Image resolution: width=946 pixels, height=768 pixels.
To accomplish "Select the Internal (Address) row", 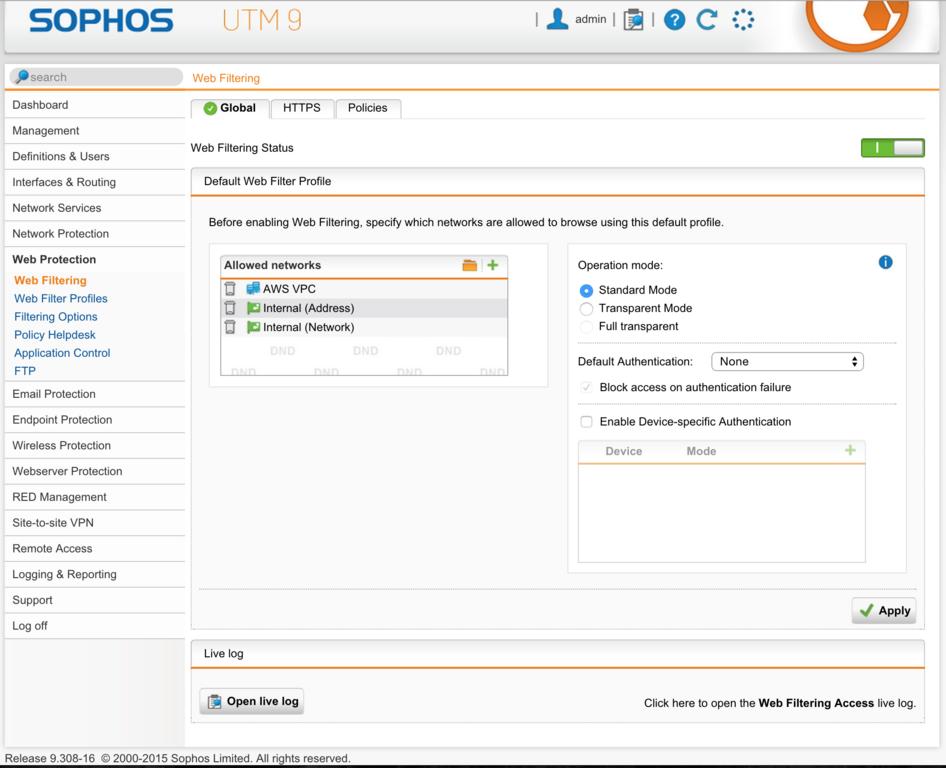I will pos(364,308).
